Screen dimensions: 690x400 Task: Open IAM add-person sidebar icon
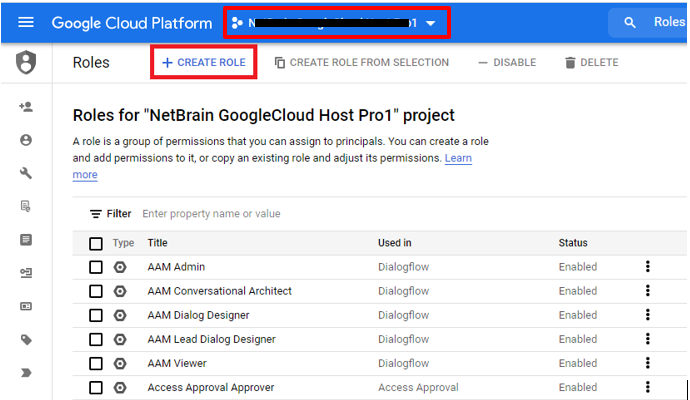pos(26,106)
